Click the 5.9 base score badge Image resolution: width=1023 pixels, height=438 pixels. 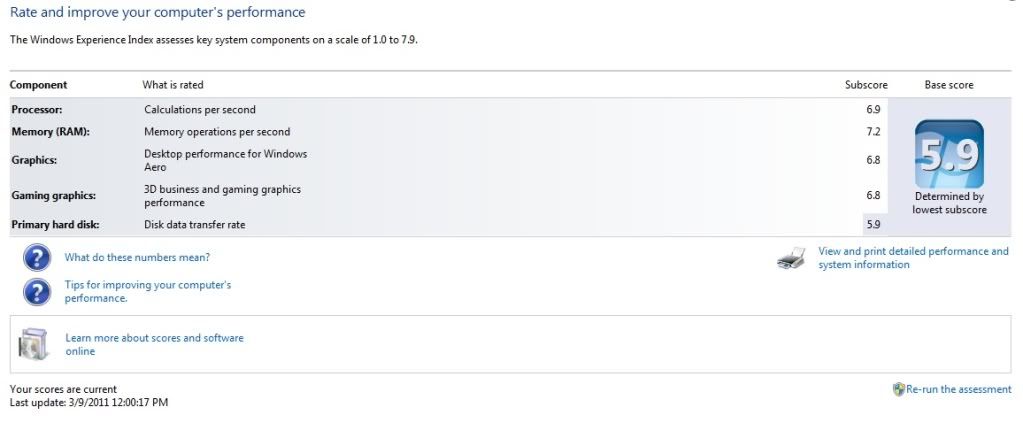pos(949,154)
